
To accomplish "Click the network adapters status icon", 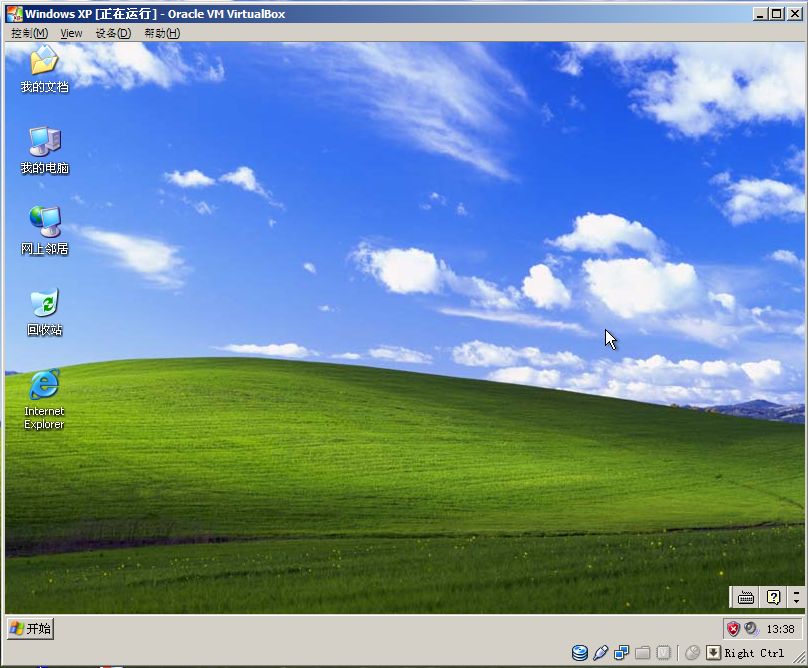I will coord(621,653).
